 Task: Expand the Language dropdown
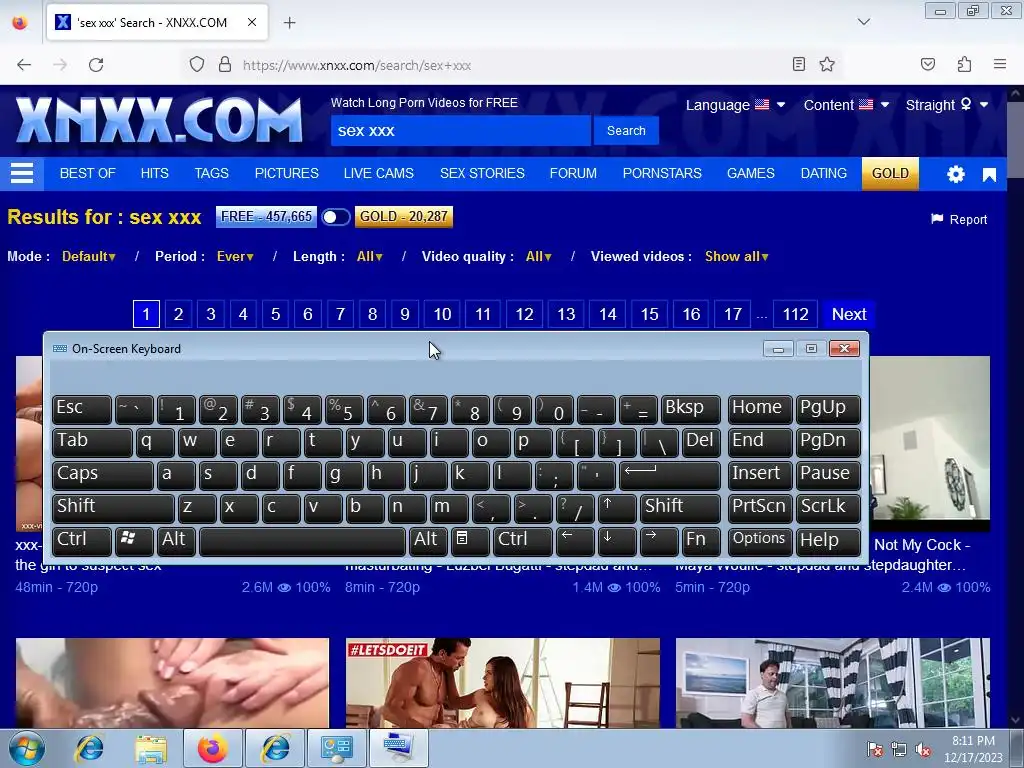pos(735,105)
